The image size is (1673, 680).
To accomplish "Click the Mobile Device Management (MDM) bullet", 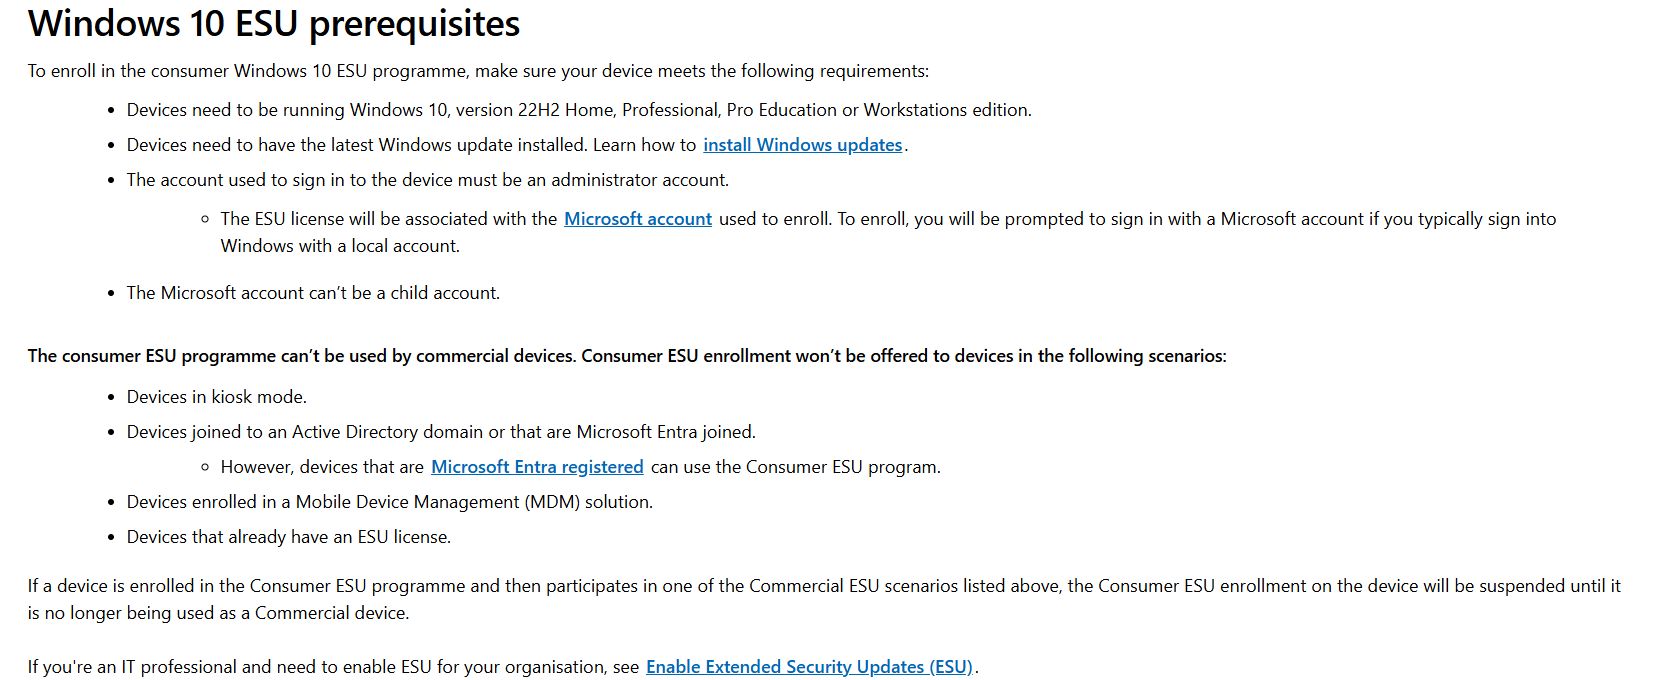I will [389, 502].
